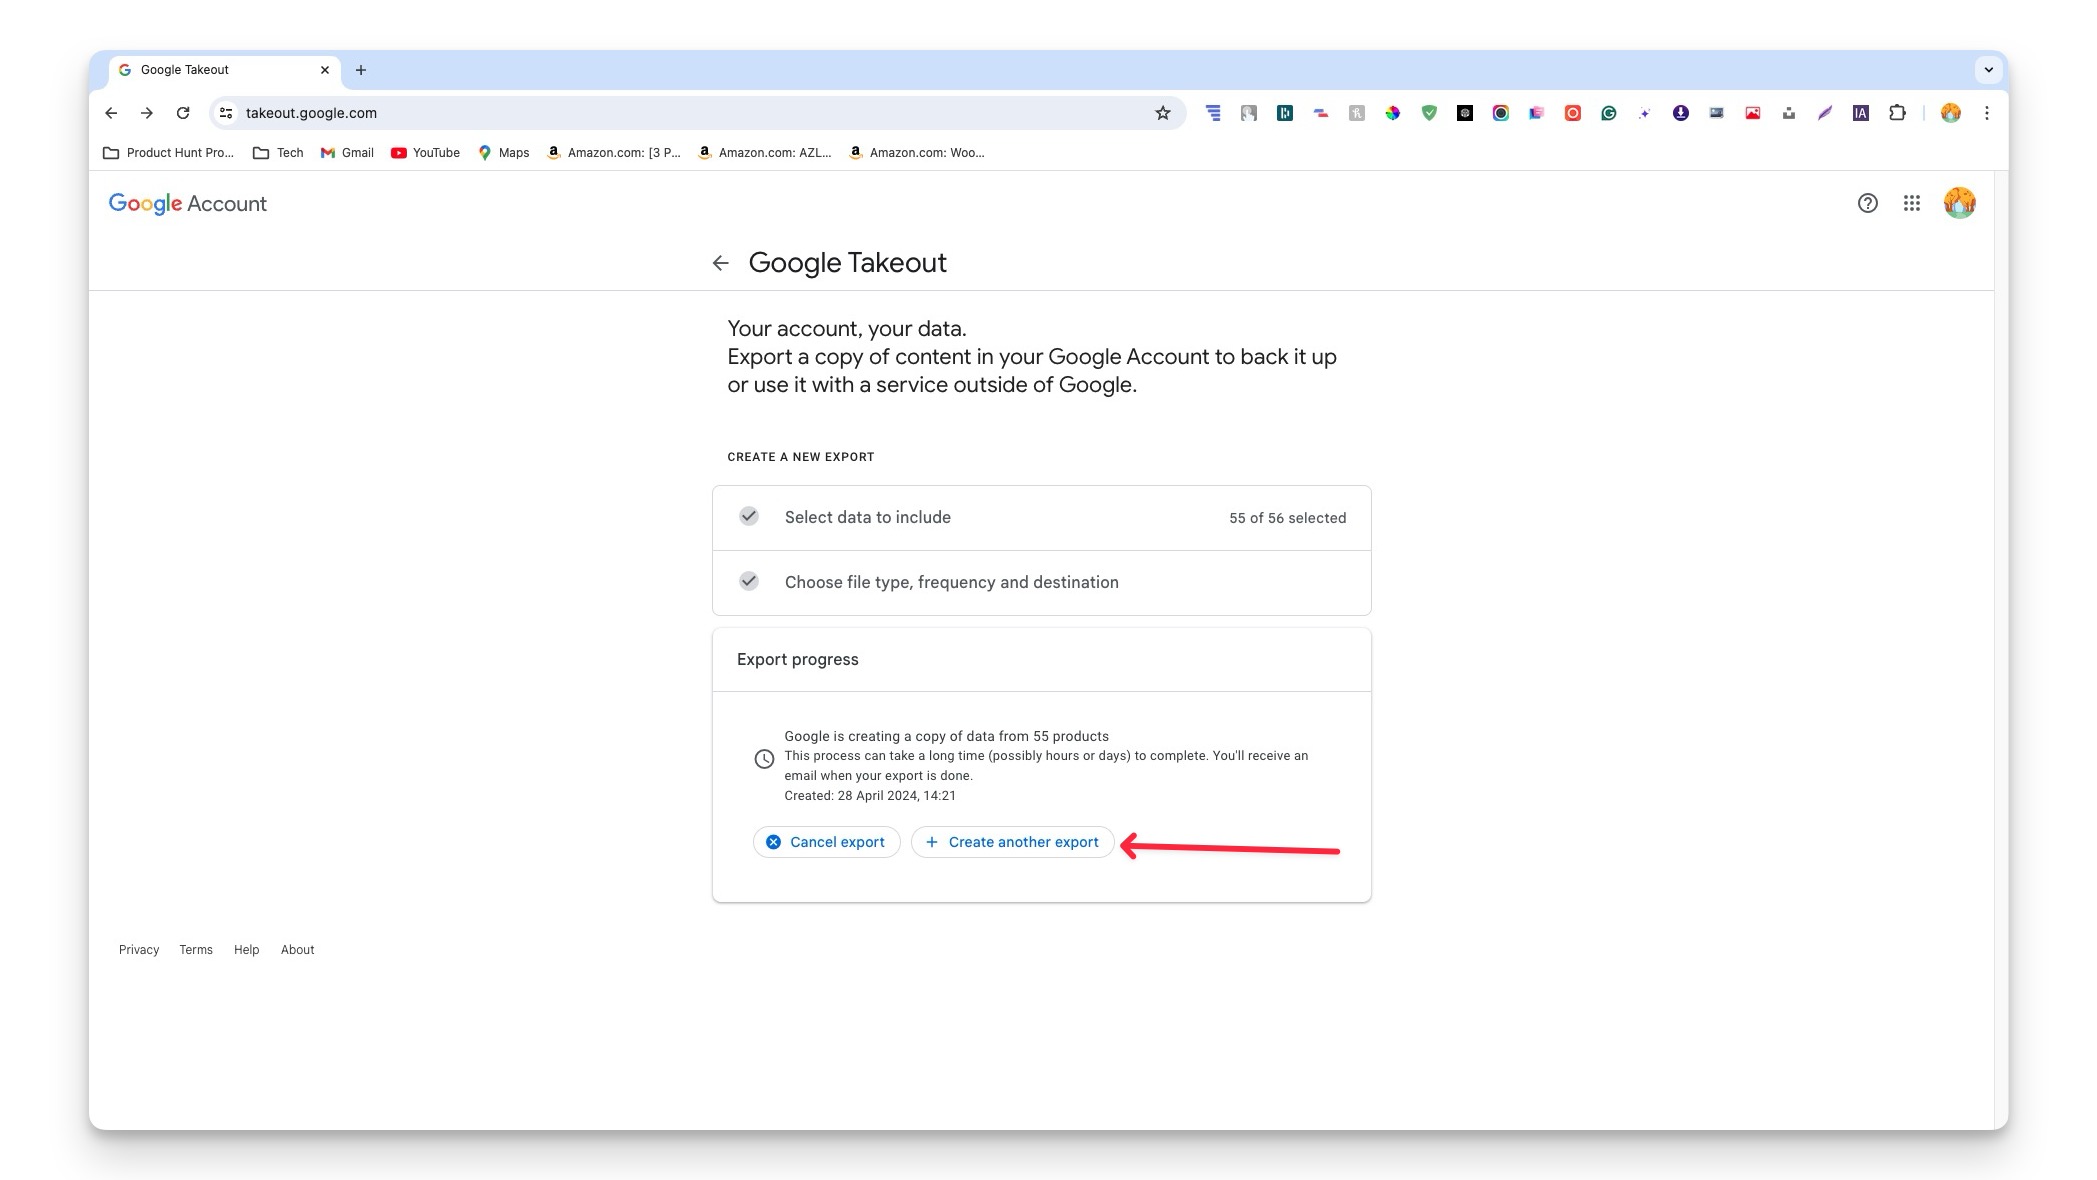Expand the Select data to include step
Image resolution: width=2097 pixels, height=1180 pixels.
point(1041,518)
